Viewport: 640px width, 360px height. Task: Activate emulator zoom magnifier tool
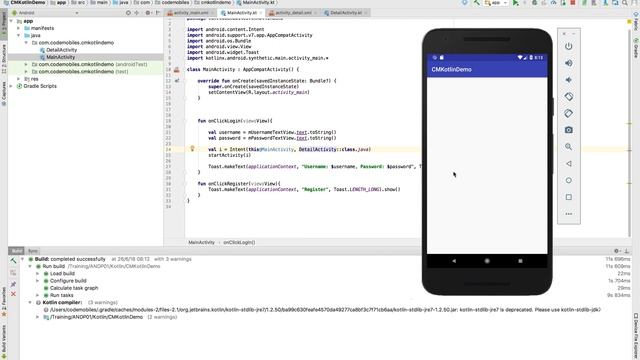(x=569, y=147)
